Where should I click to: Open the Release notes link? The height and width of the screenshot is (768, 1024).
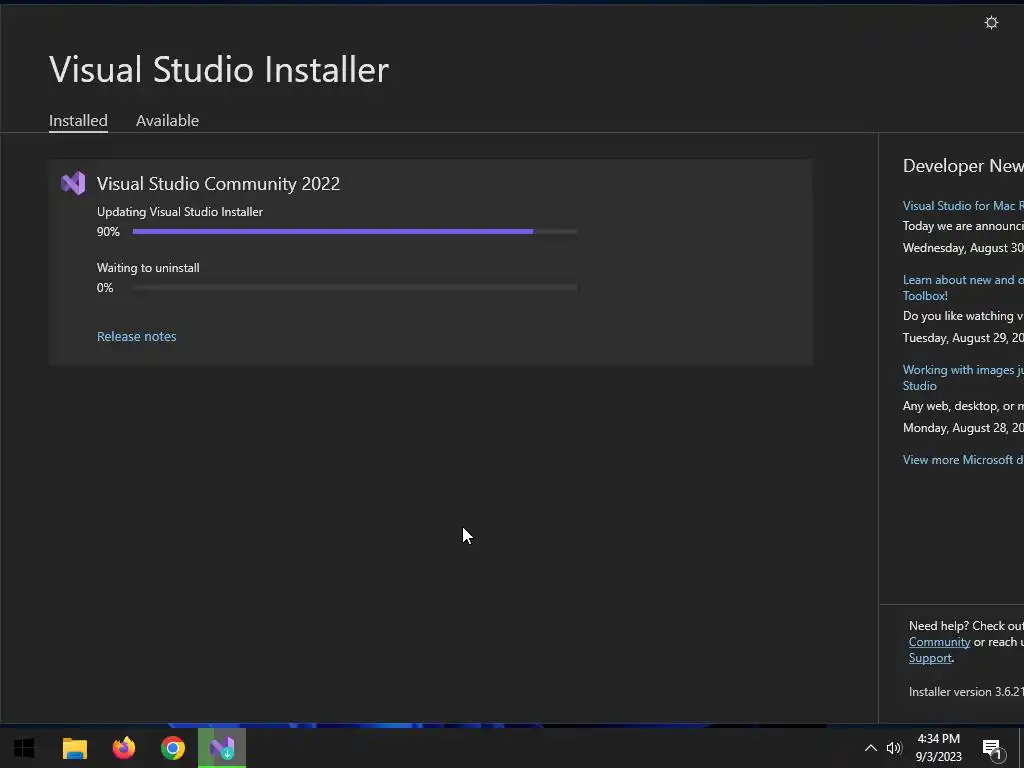coord(136,336)
